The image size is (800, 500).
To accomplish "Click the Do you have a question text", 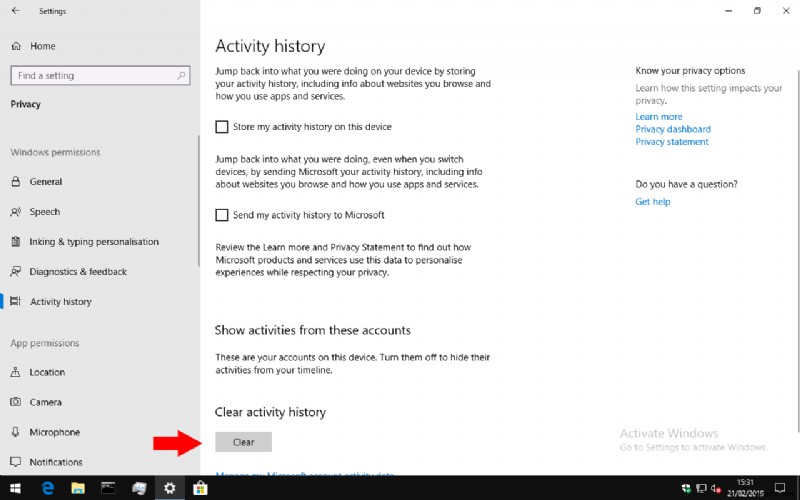I will 686,184.
